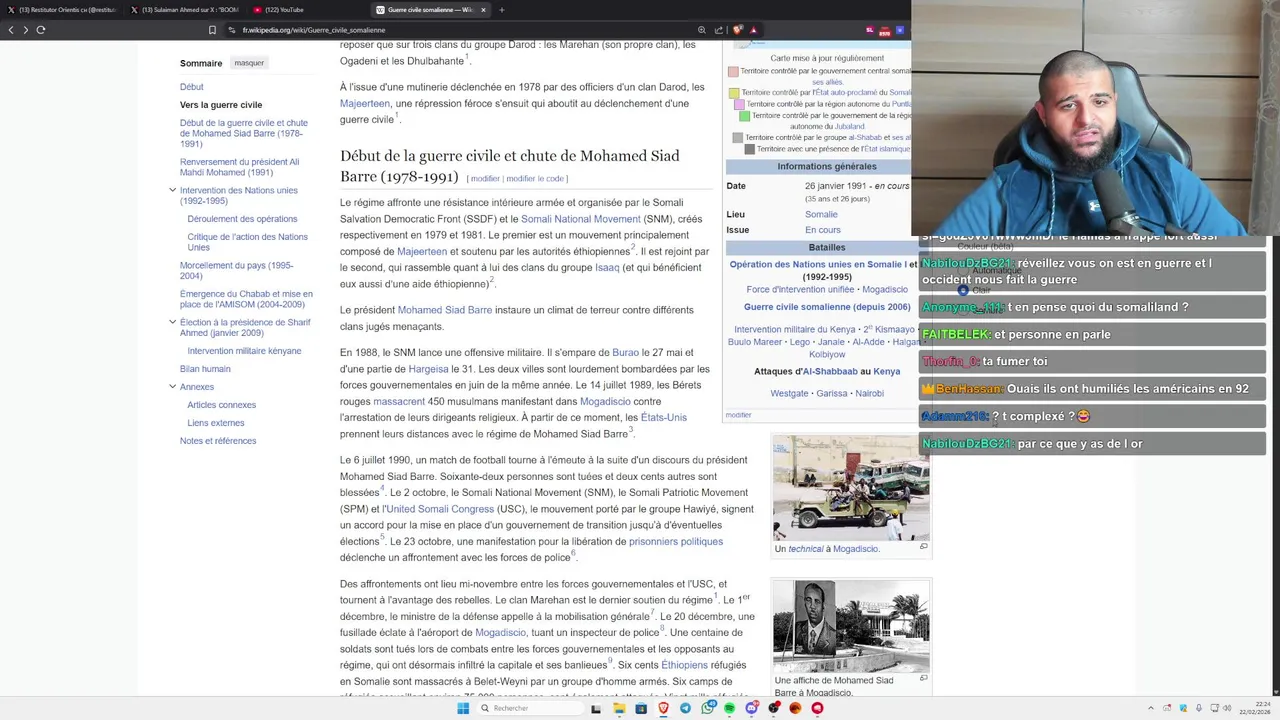Screen dimensions: 1280x720
Task: Open the Brave Shields lion icon
Action: tap(738, 30)
